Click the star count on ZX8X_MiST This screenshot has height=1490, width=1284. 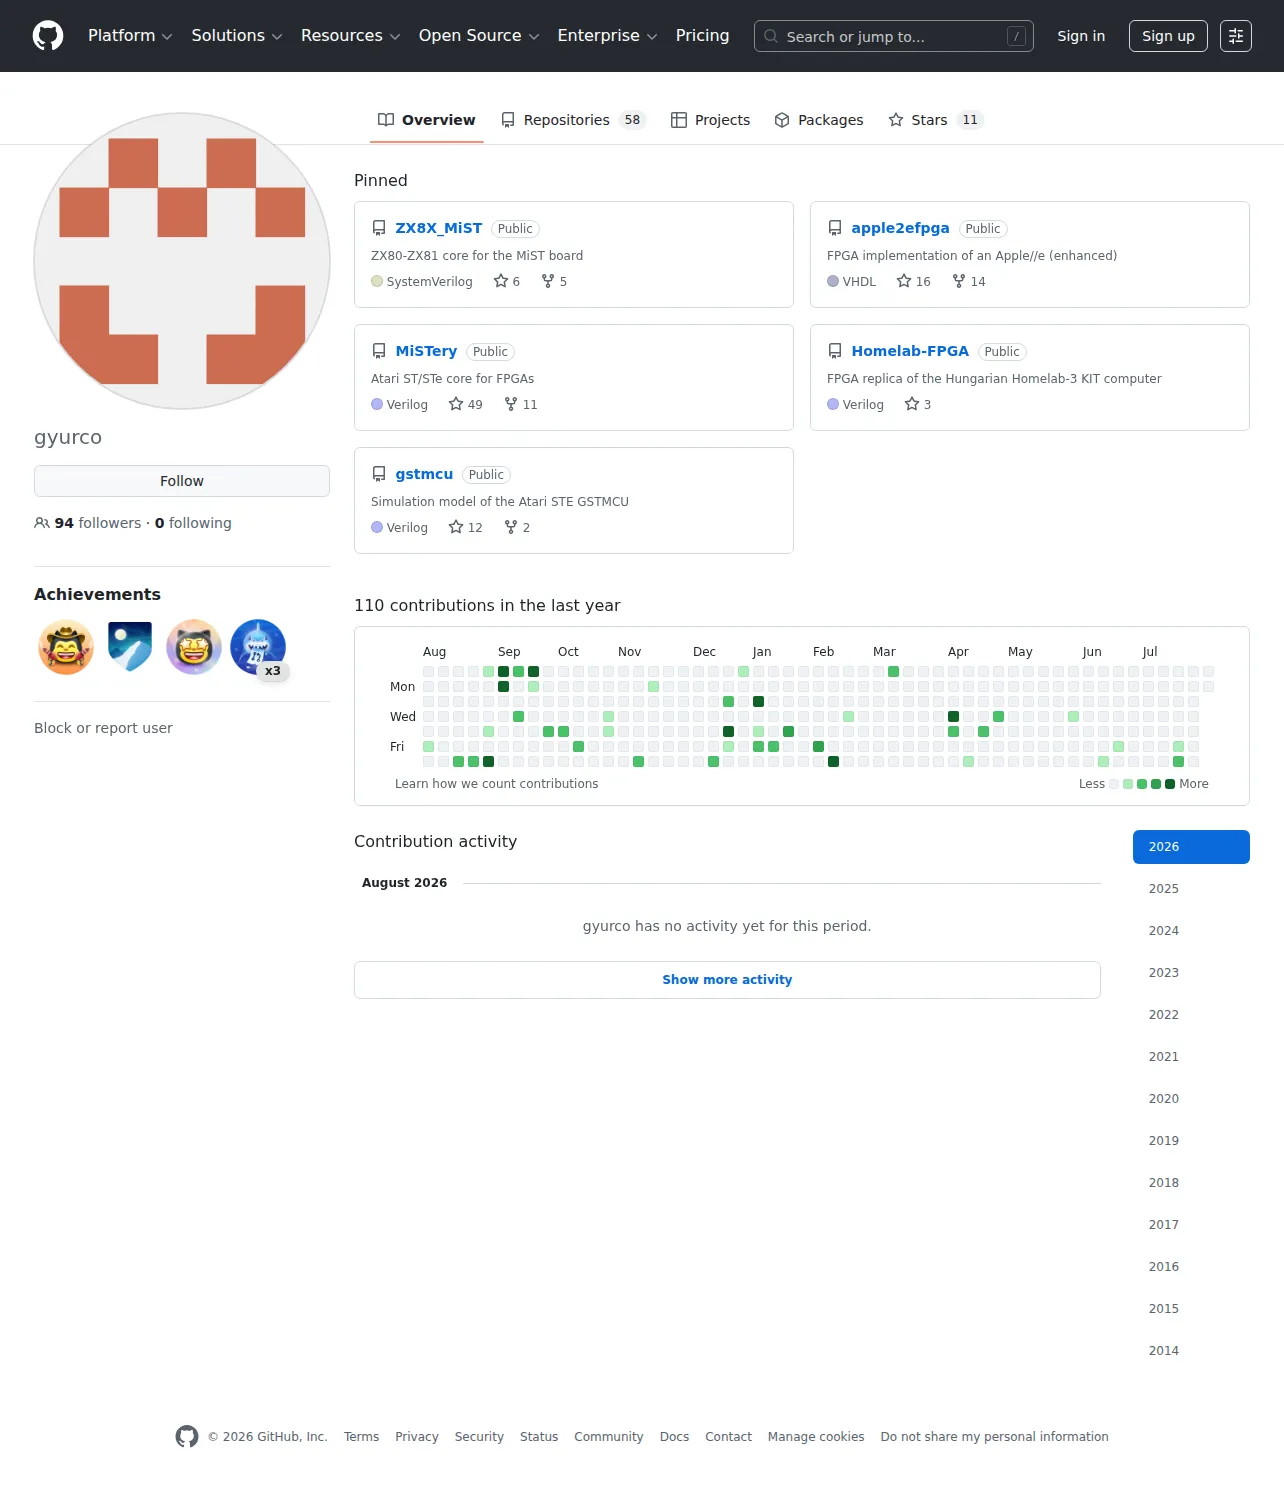[x=507, y=282]
